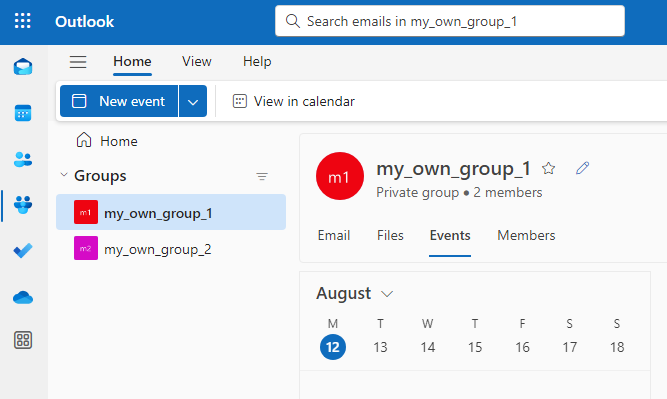Click View in calendar
667x399 pixels.
294,101
